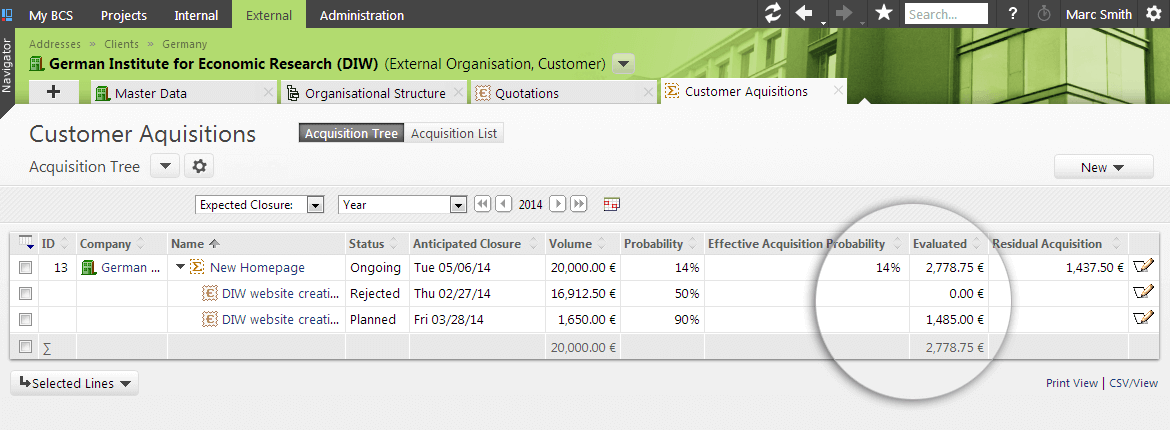Go to Addresses breadcrumb link
This screenshot has height=430, width=1170.
(54, 44)
